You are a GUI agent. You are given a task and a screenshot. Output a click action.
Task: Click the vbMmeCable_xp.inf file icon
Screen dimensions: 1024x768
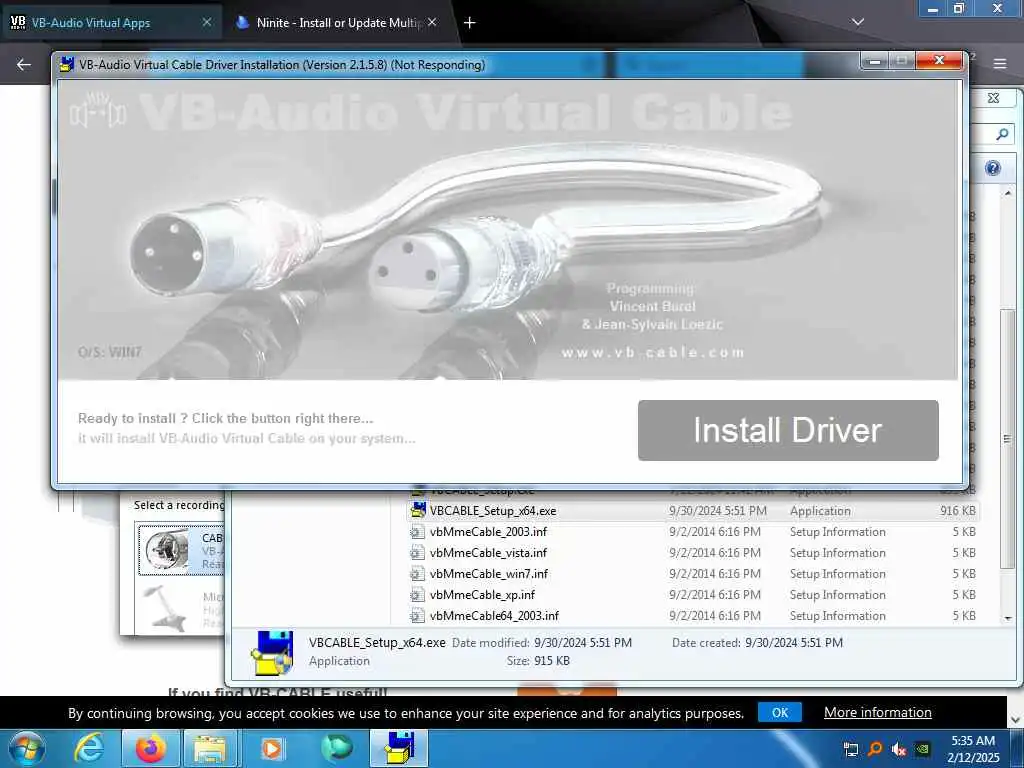[x=417, y=595]
